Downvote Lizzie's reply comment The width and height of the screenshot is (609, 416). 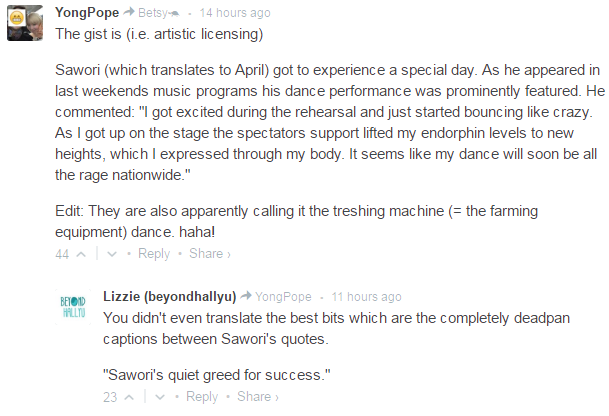[x=159, y=397]
